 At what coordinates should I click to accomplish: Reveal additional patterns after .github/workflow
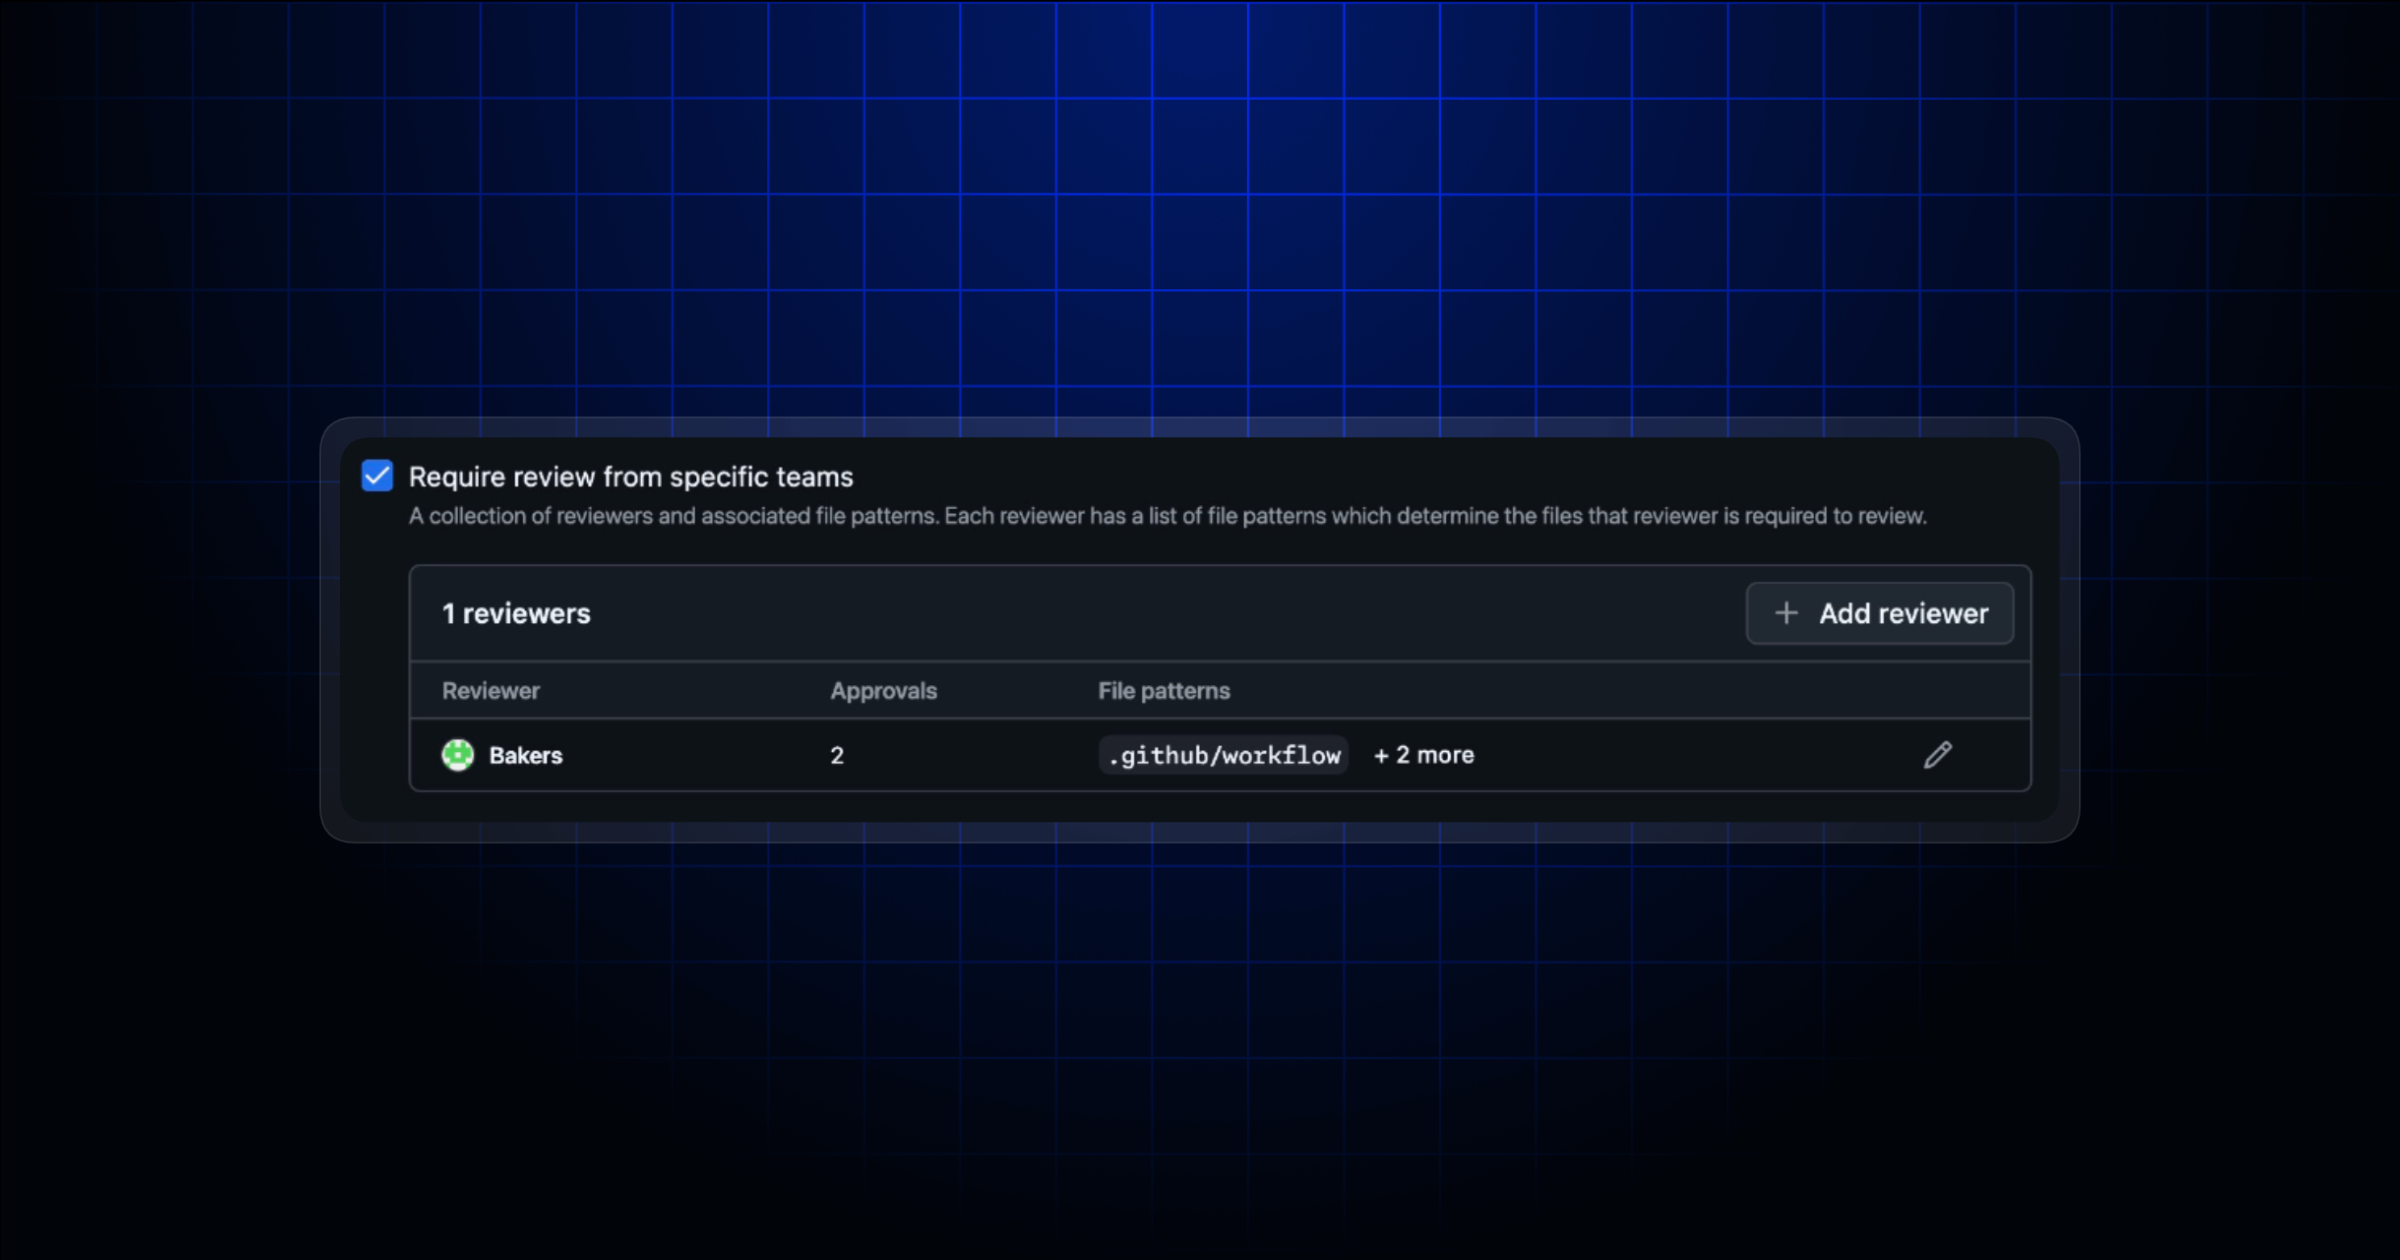coord(1423,755)
